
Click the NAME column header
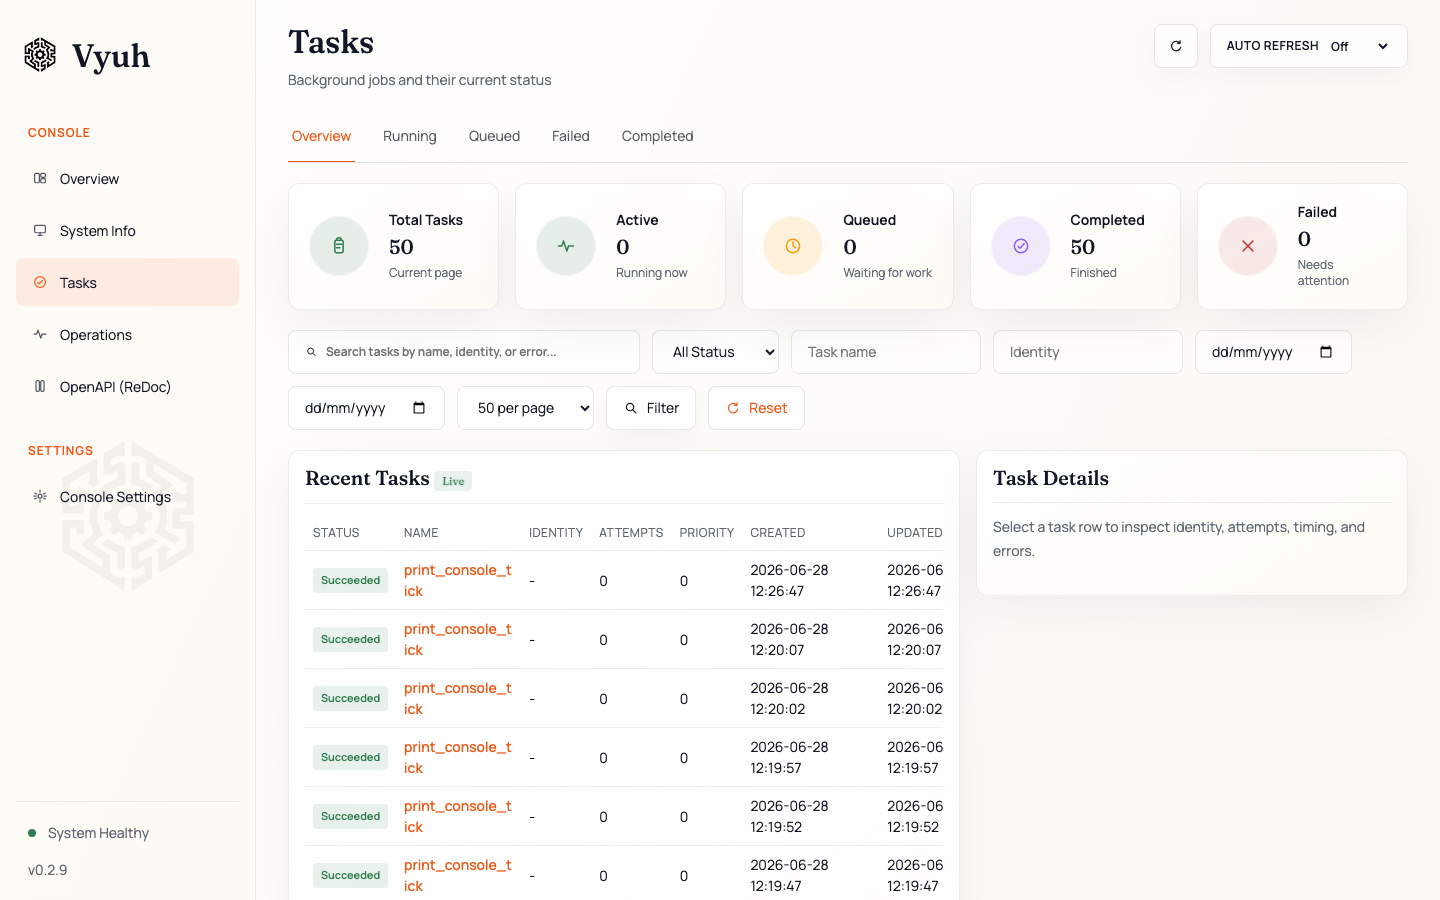(x=421, y=533)
